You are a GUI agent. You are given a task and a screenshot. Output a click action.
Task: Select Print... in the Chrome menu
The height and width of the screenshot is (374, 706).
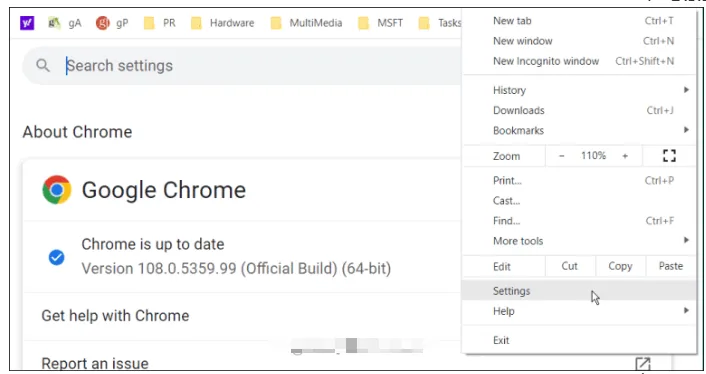580,180
